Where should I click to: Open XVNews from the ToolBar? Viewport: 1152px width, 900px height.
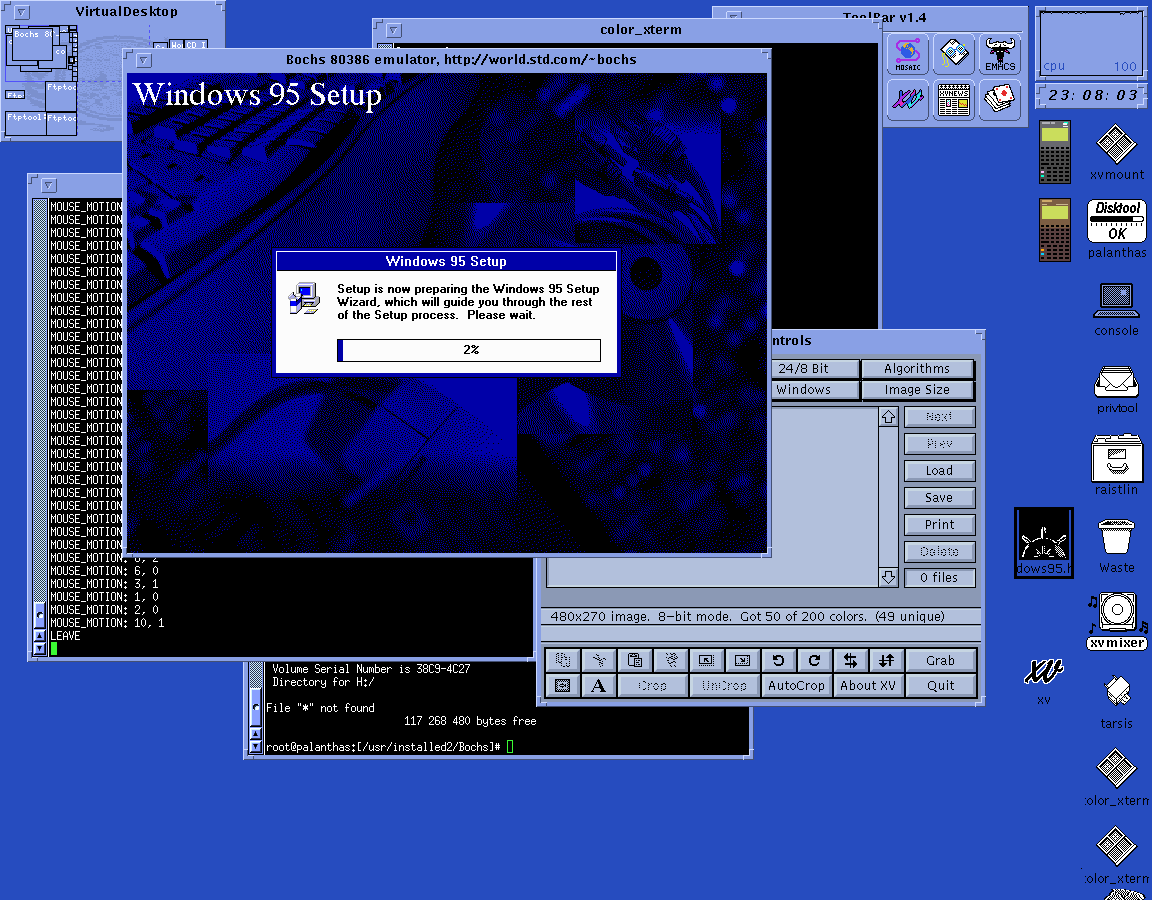coord(954,99)
